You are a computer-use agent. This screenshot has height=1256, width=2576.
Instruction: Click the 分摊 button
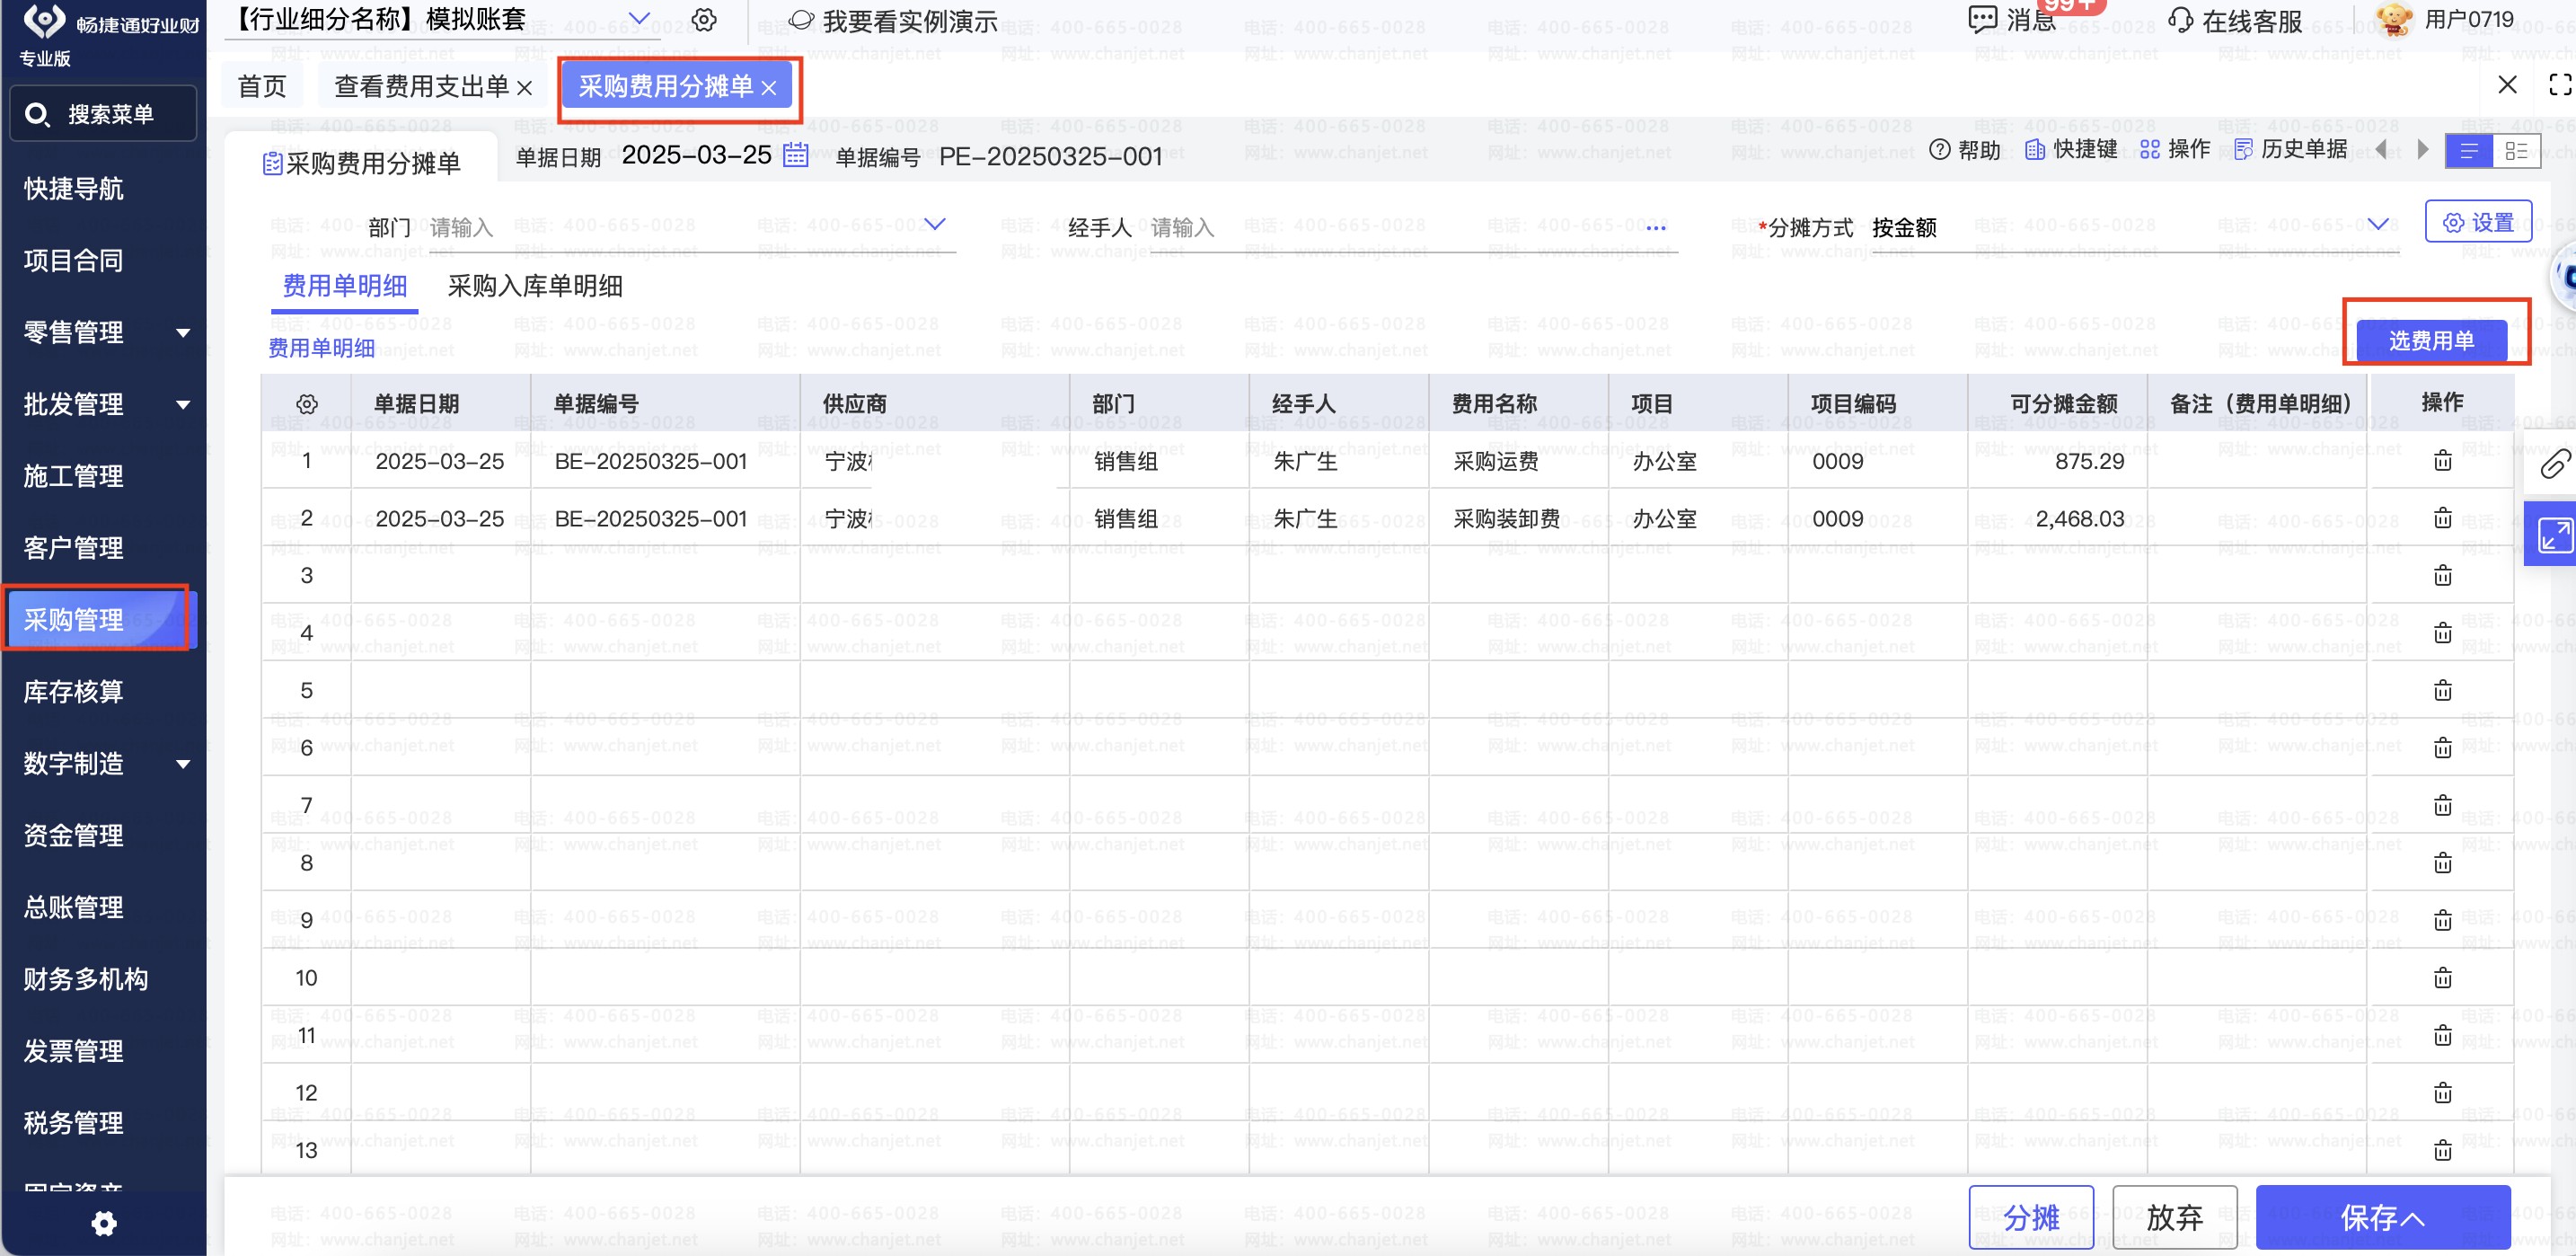(x=2030, y=1217)
